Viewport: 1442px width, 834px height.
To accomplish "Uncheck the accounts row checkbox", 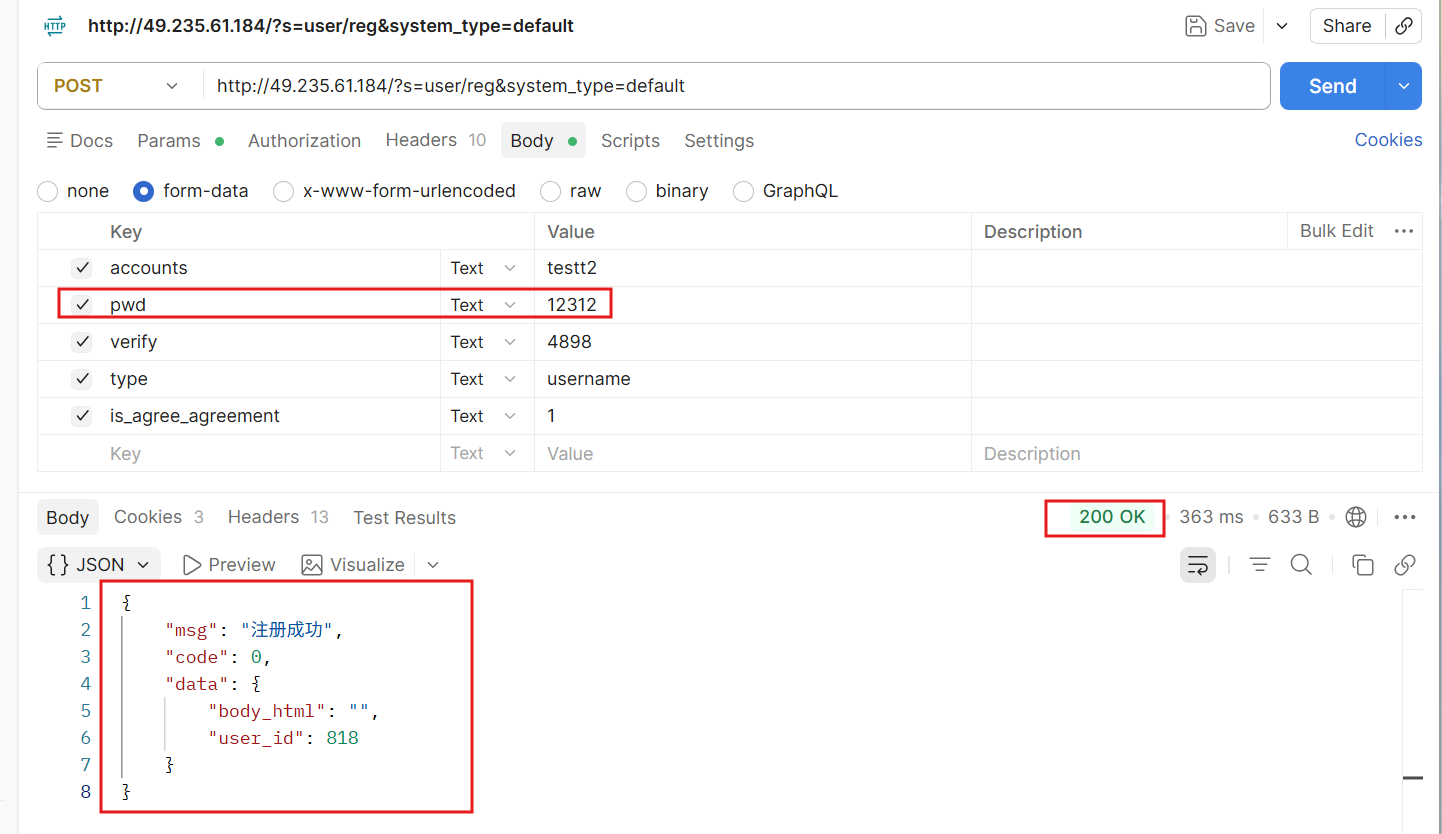I will click(x=82, y=268).
